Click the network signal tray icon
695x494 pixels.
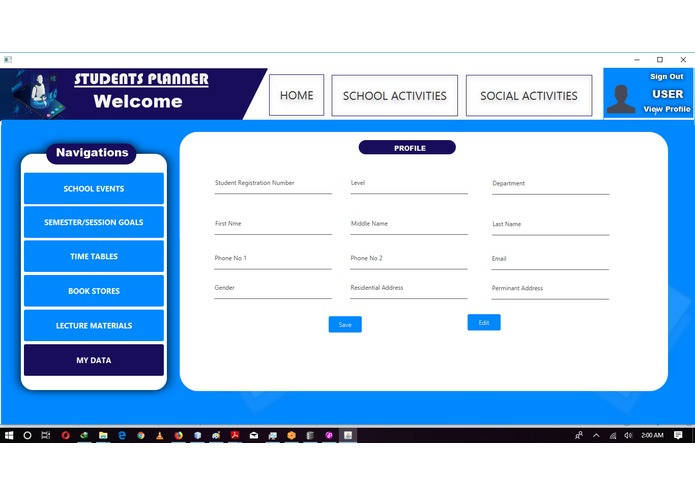613,436
